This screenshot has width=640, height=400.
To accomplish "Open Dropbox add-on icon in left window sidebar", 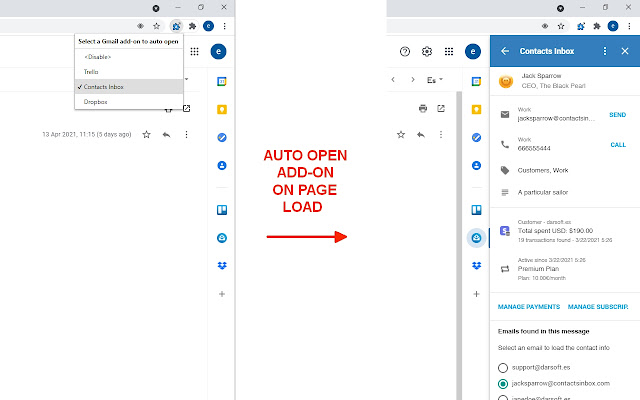I will pos(222,266).
